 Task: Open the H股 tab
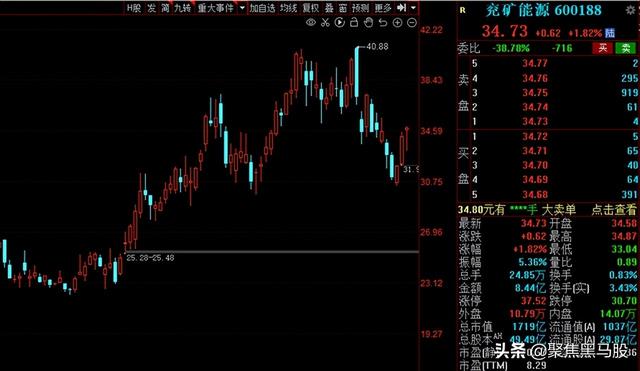(x=133, y=8)
